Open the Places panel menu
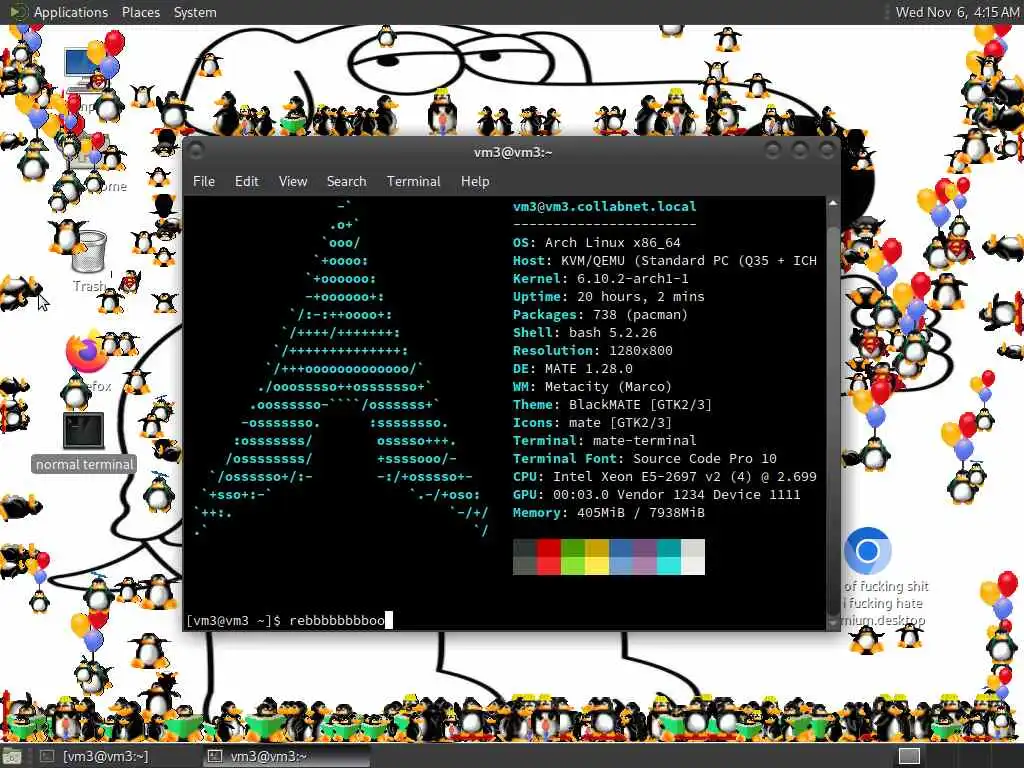The image size is (1024, 768). [140, 12]
